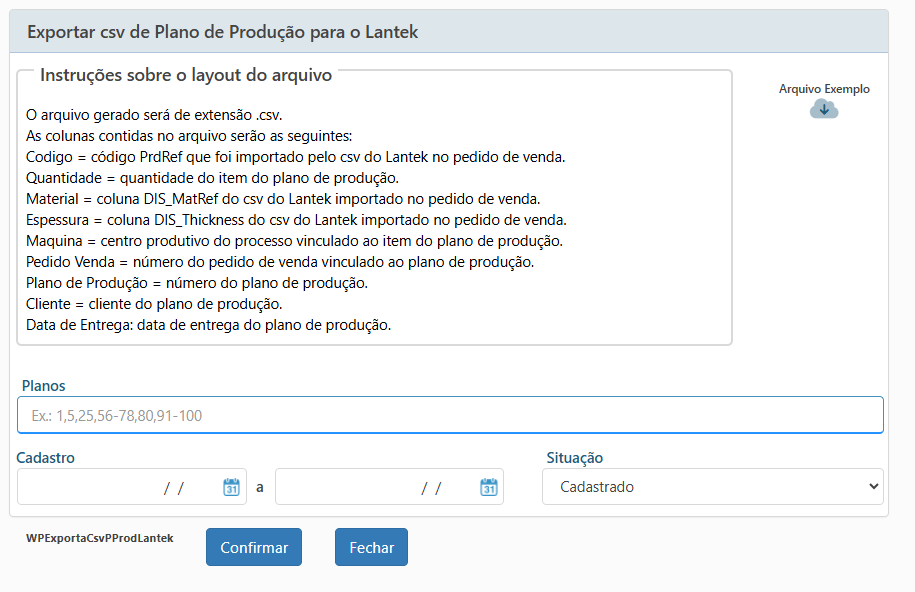Click the Instruções sobre o layout legend
This screenshot has height=592, width=915.
[186, 75]
